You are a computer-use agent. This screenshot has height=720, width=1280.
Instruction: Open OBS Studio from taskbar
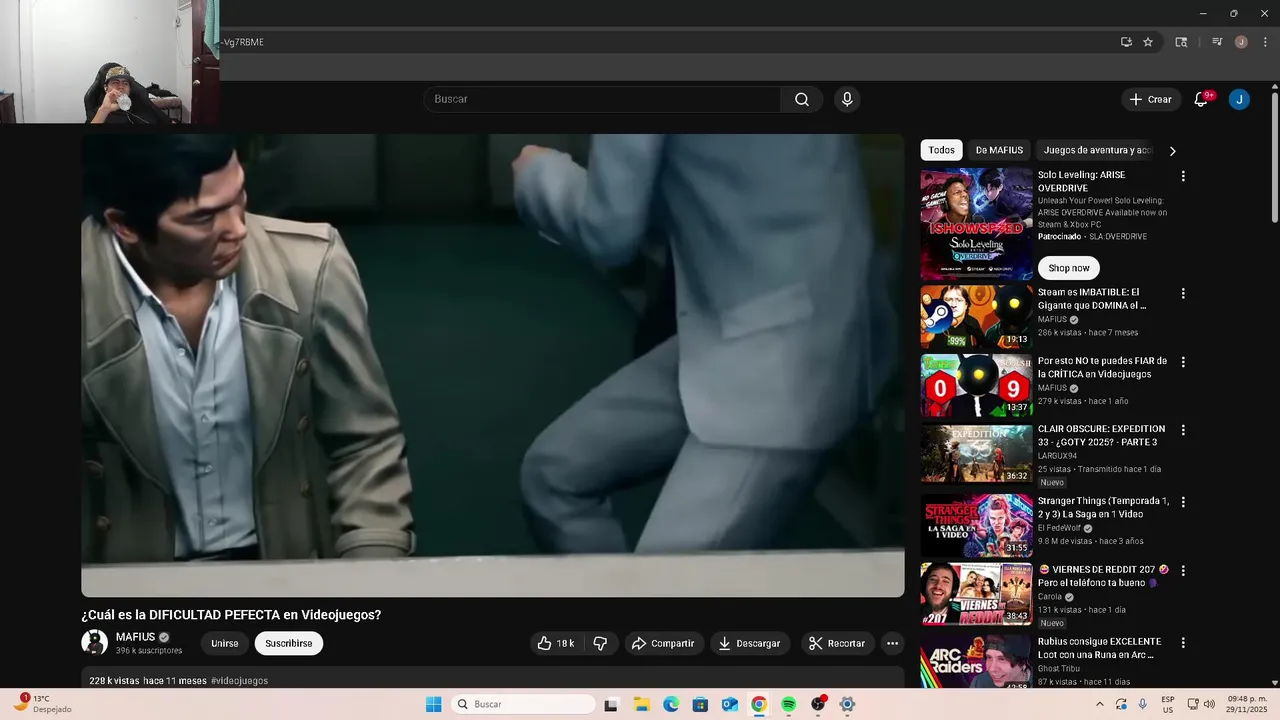coord(818,704)
